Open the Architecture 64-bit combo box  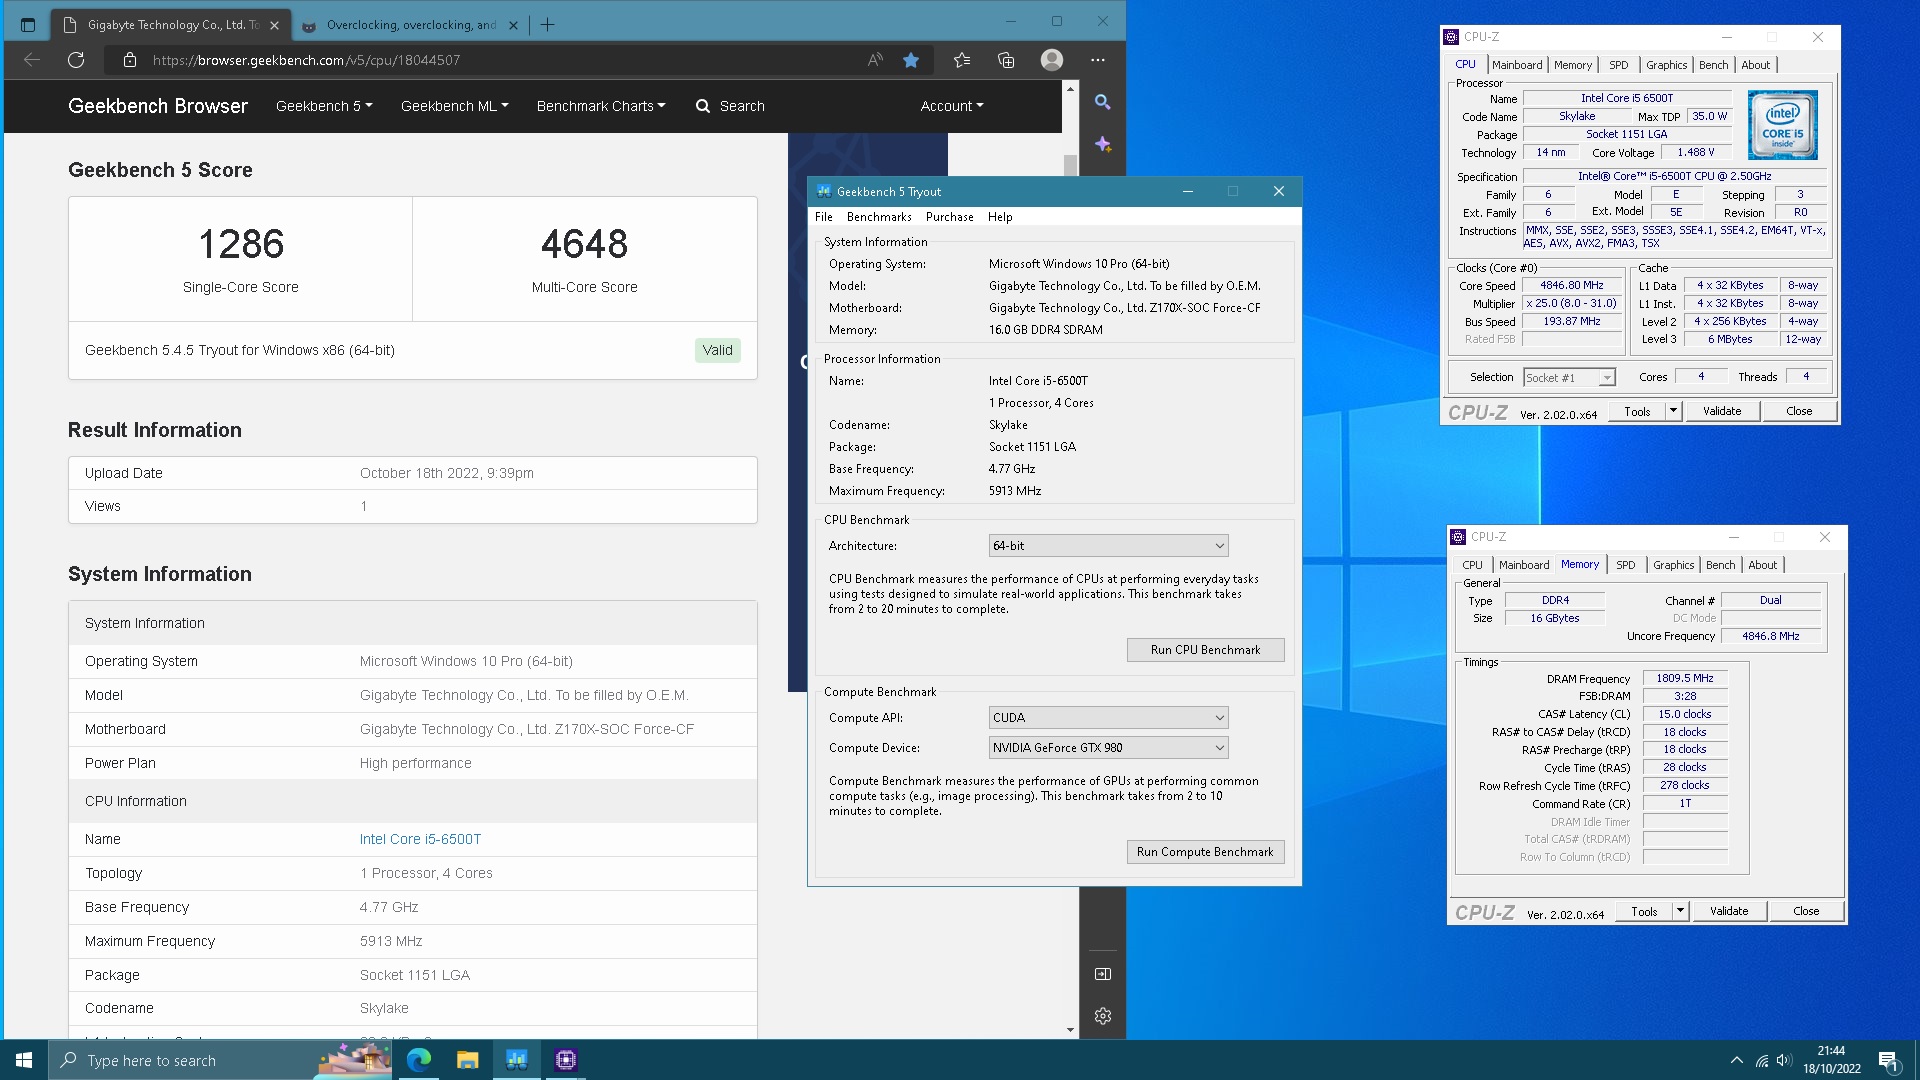[x=1108, y=546]
